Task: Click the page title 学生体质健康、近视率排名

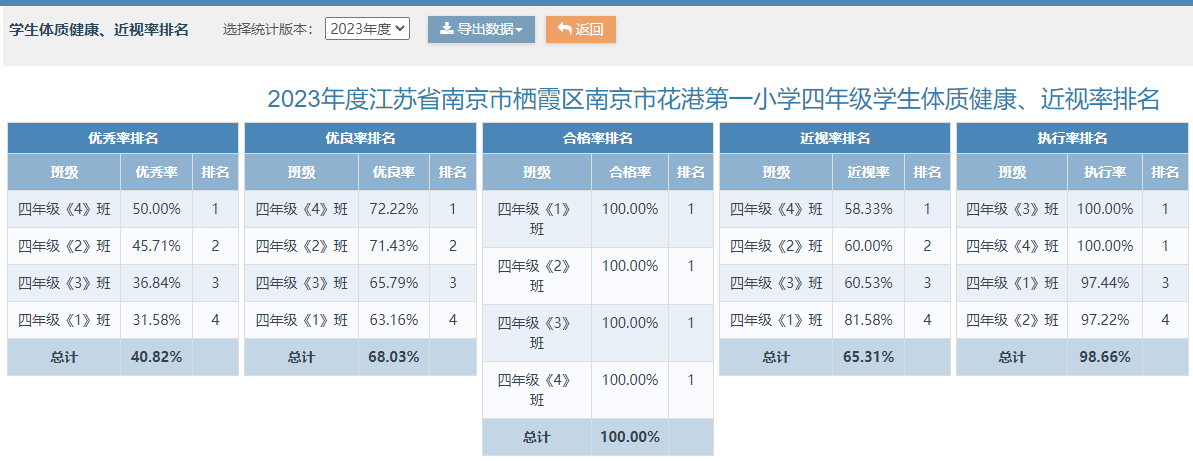Action: point(99,30)
